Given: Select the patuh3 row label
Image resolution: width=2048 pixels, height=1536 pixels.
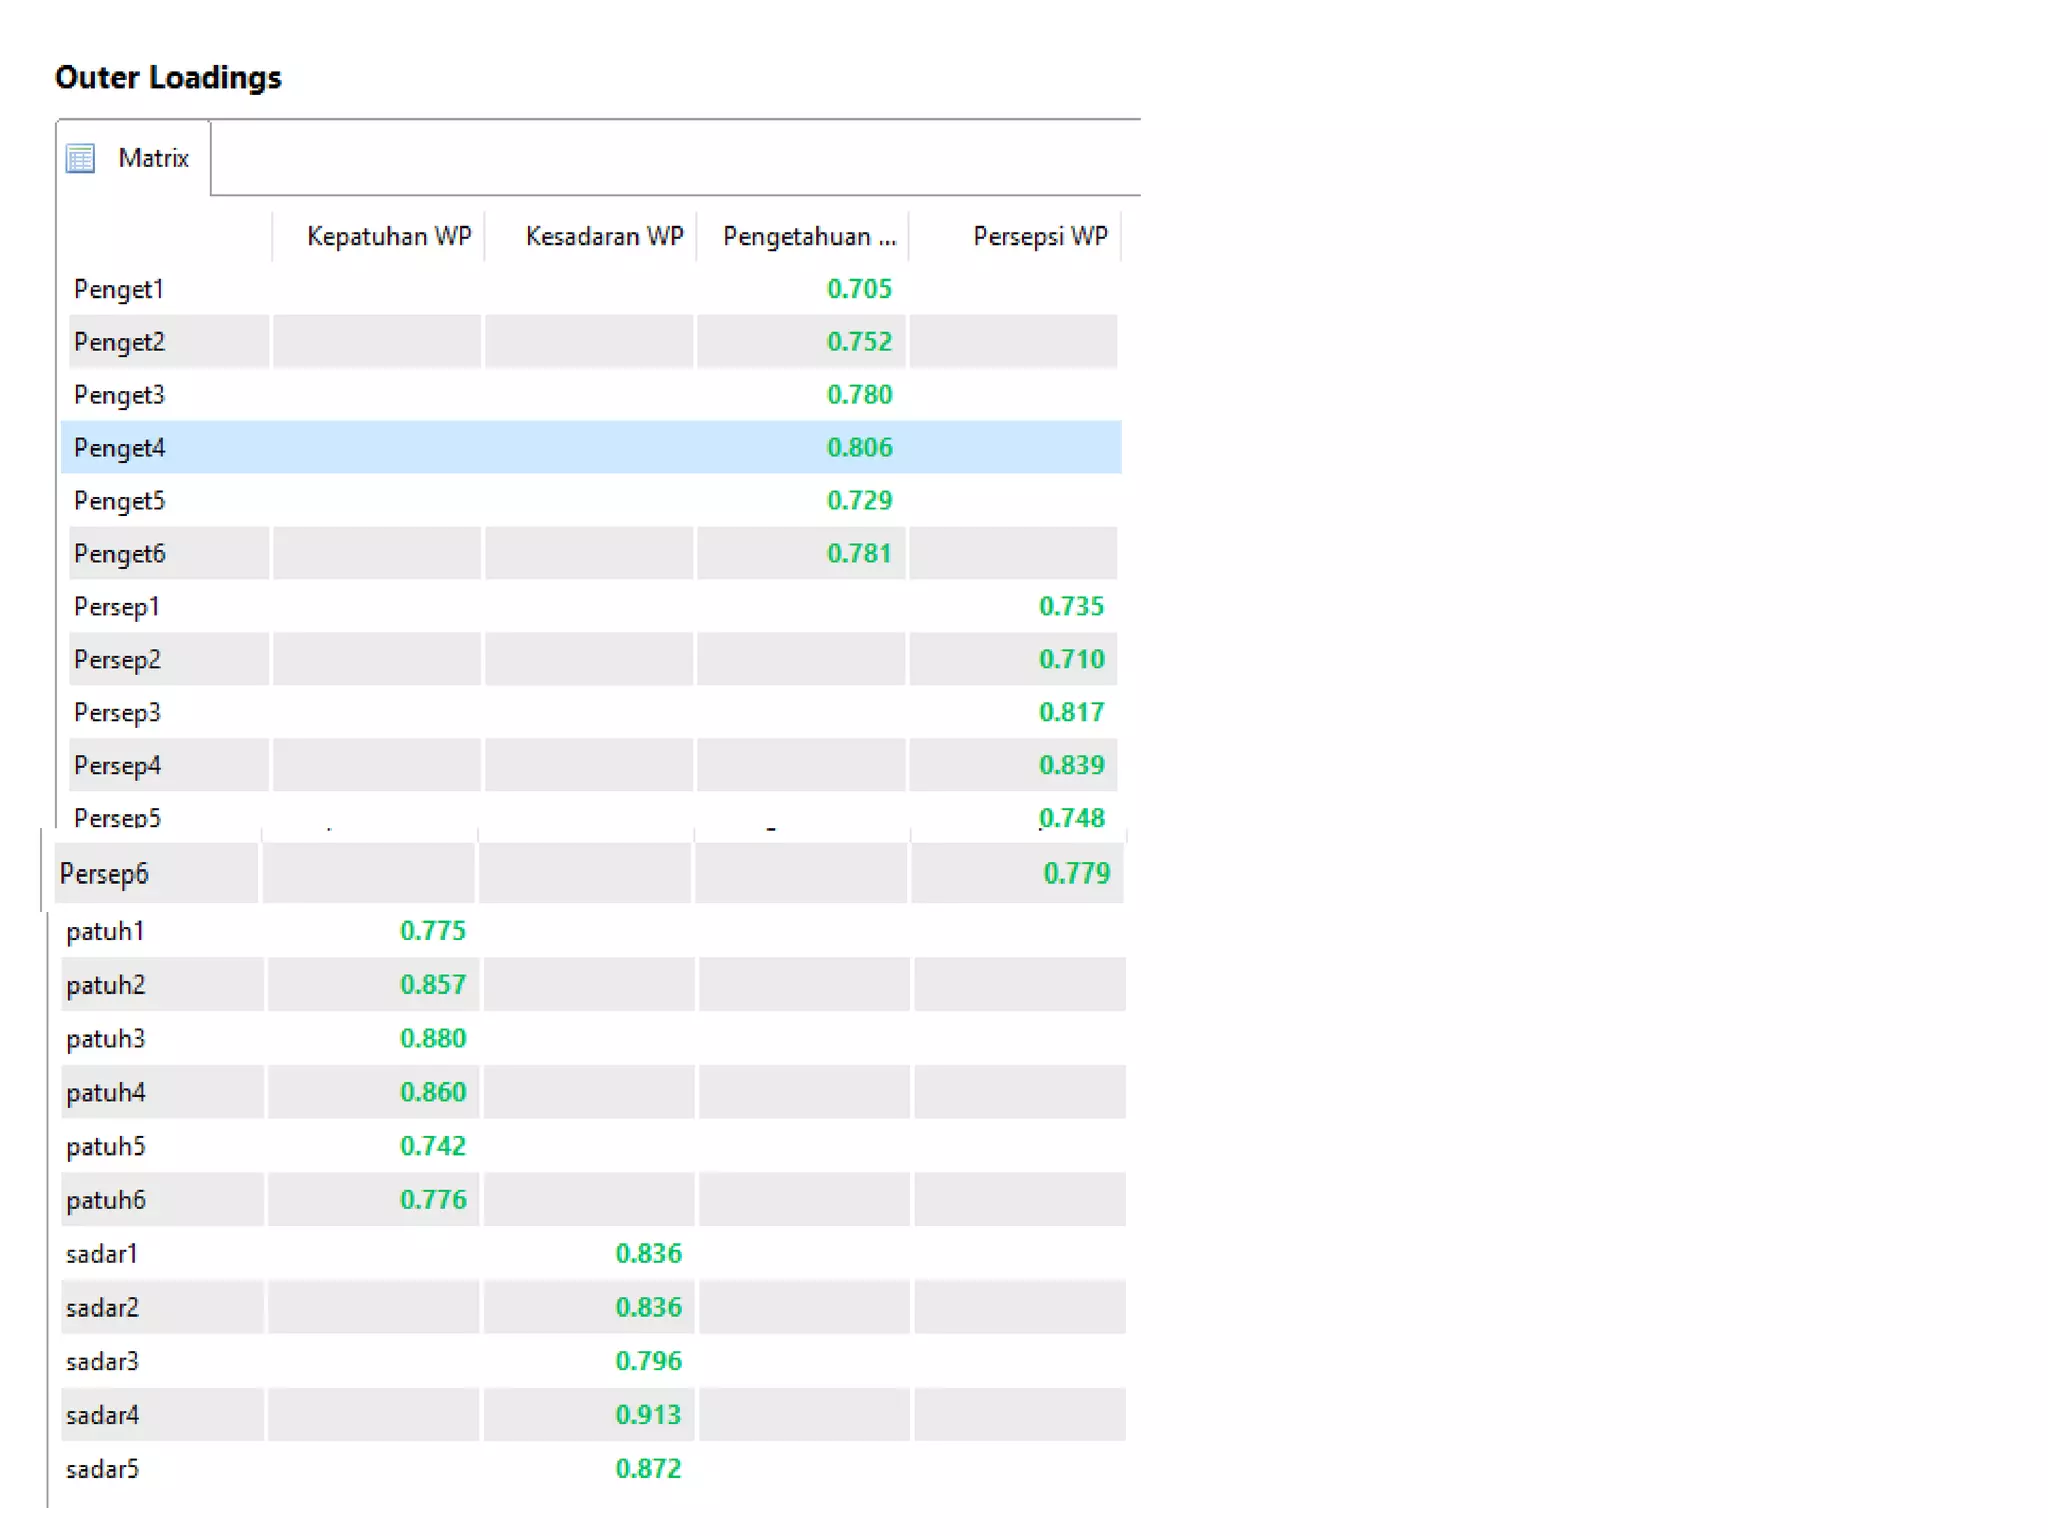Looking at the screenshot, I should coord(105,1039).
